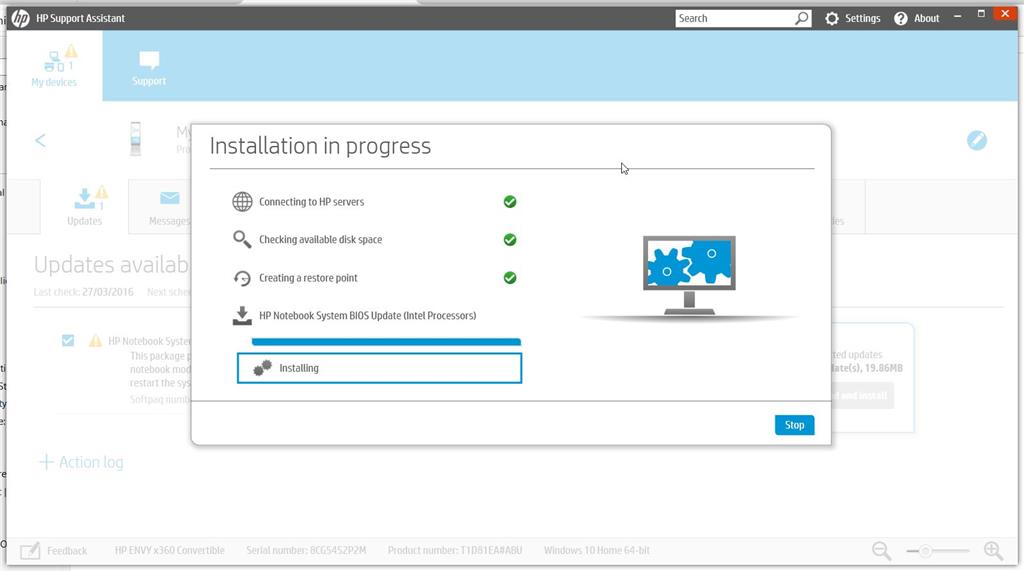This screenshot has width=1024, height=571.
Task: Click the 'Updates availab' heading
Action: pos(112,265)
